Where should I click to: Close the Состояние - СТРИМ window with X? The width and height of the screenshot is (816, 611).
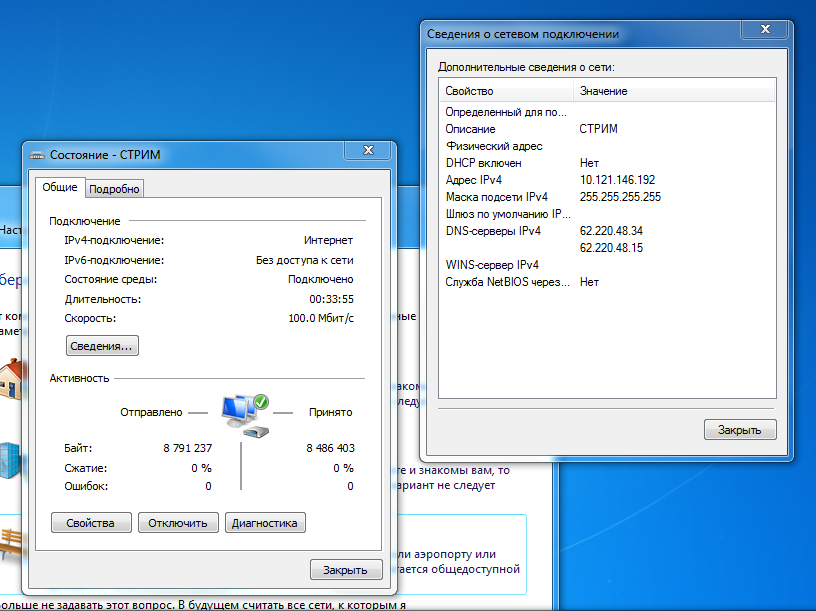tap(368, 150)
